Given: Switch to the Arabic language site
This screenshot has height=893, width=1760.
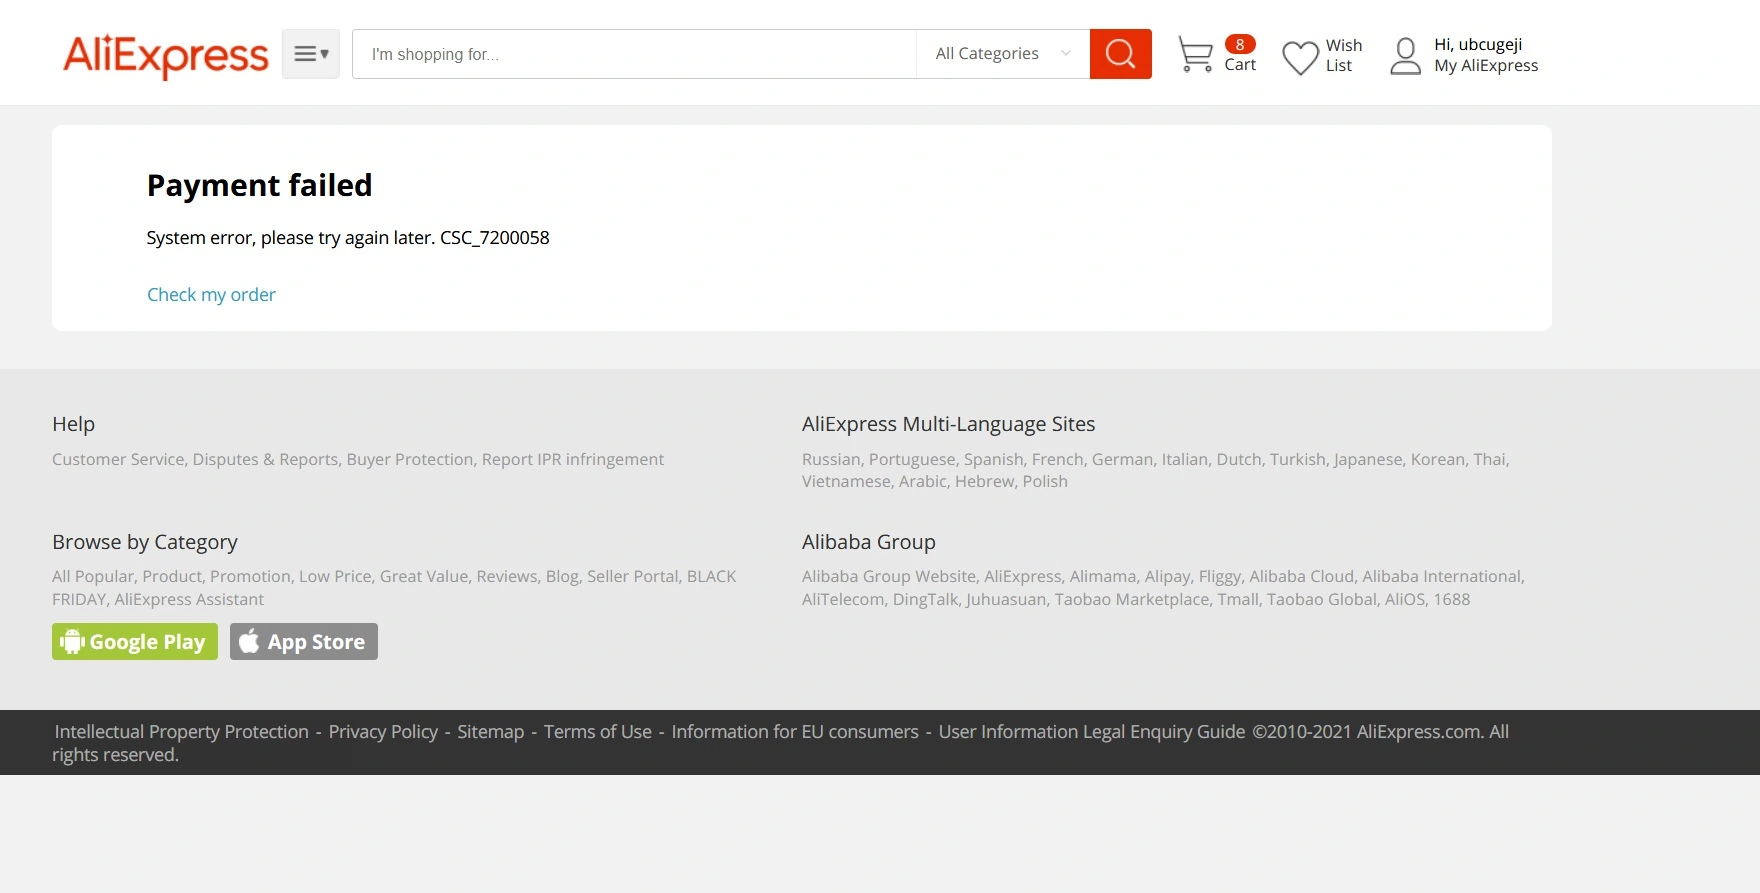Looking at the screenshot, I should coord(923,481).
